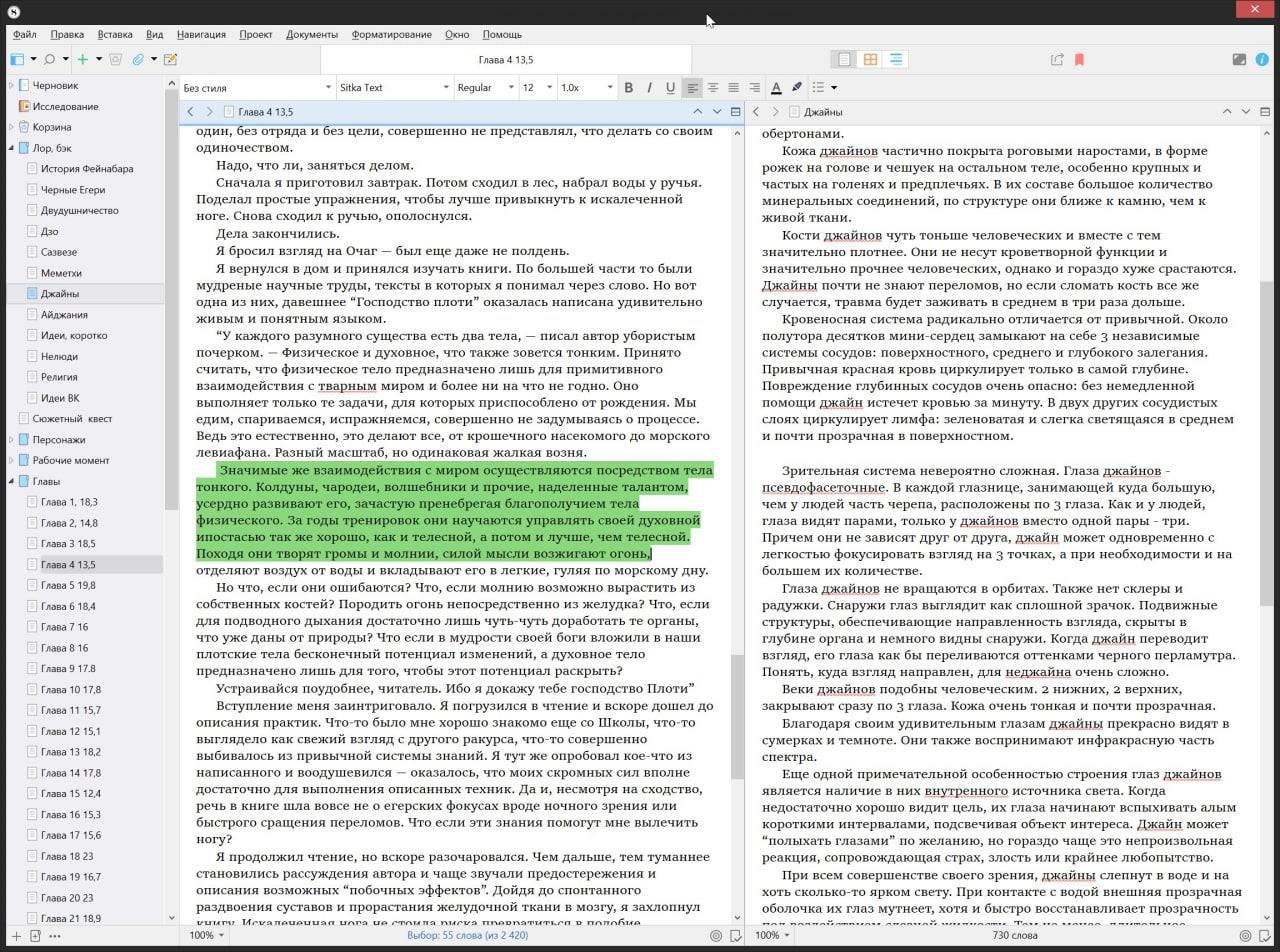Open the 'Проект' menu
The width and height of the screenshot is (1280, 952).
(x=255, y=34)
